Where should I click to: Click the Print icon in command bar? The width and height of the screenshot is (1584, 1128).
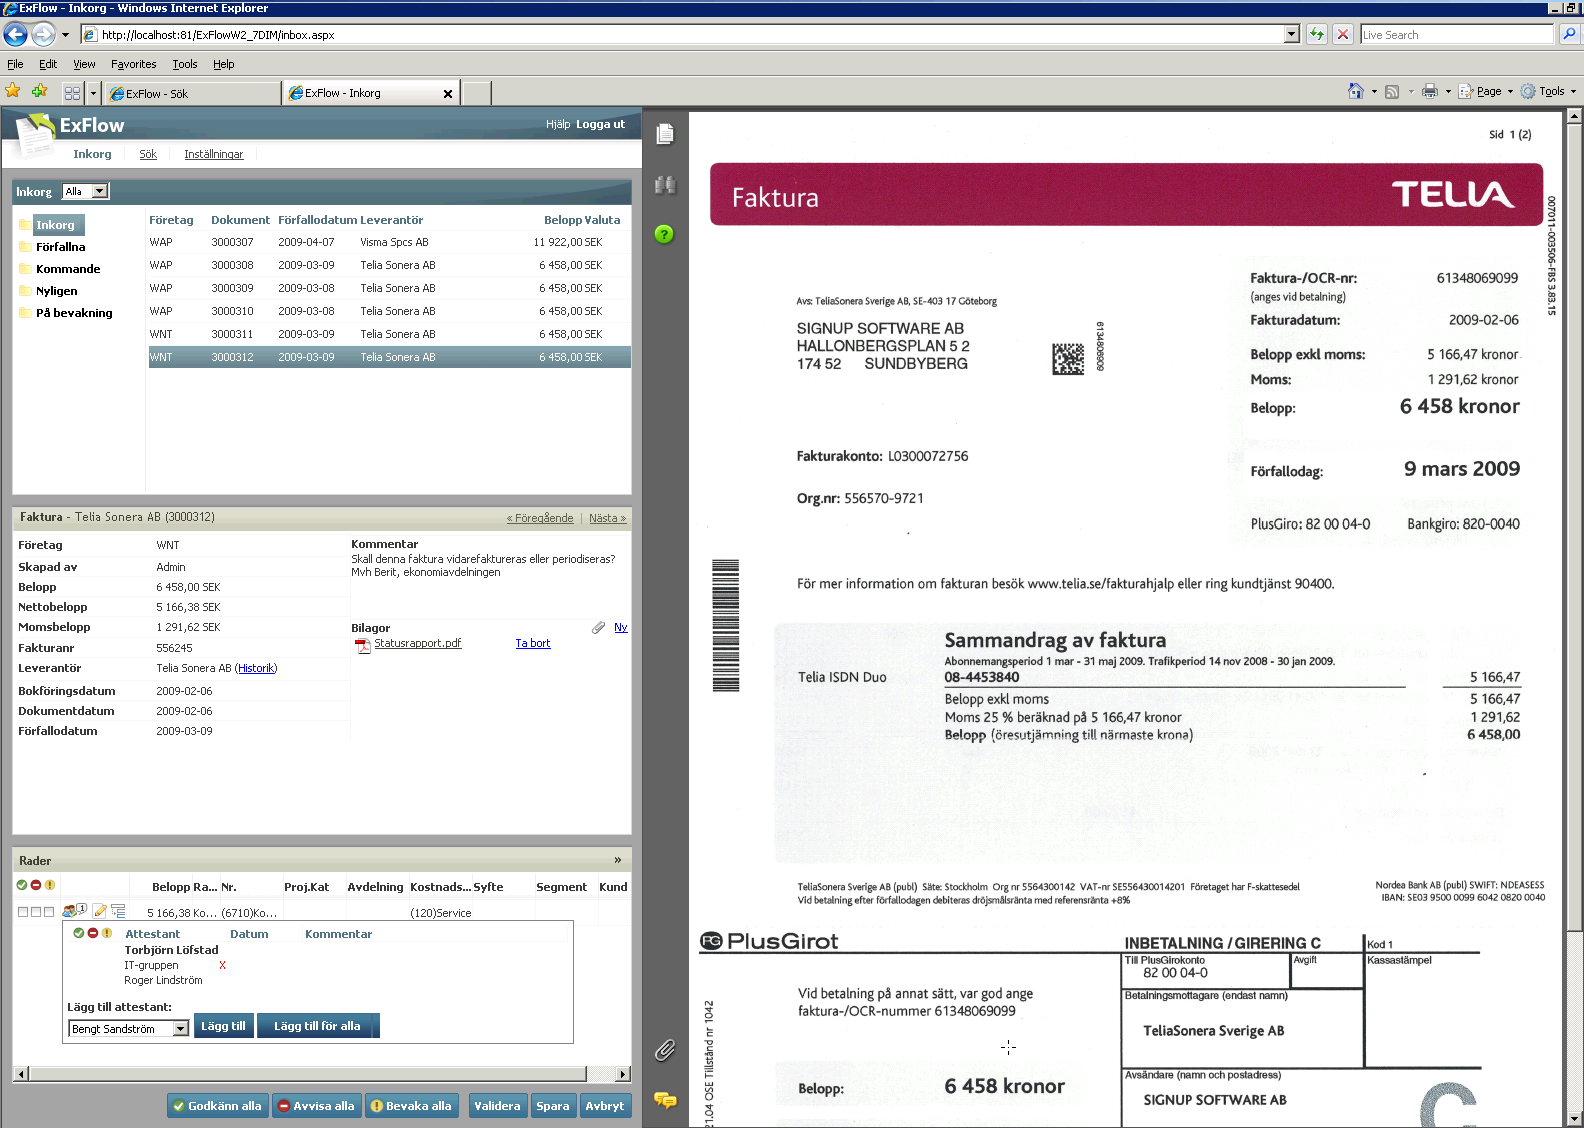point(1429,91)
